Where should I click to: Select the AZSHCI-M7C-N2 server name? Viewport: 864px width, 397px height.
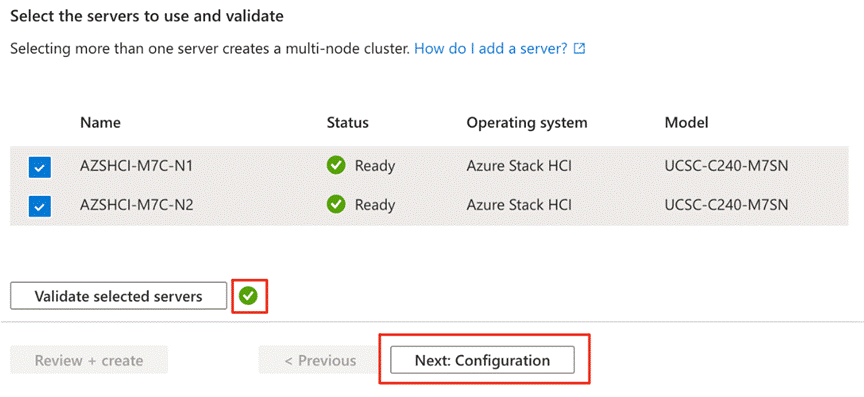[x=137, y=205]
